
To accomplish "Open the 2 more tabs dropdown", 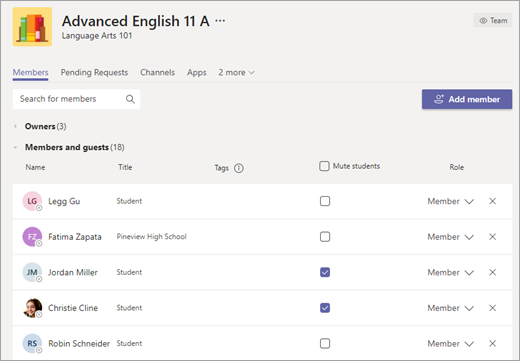I will tap(236, 72).
